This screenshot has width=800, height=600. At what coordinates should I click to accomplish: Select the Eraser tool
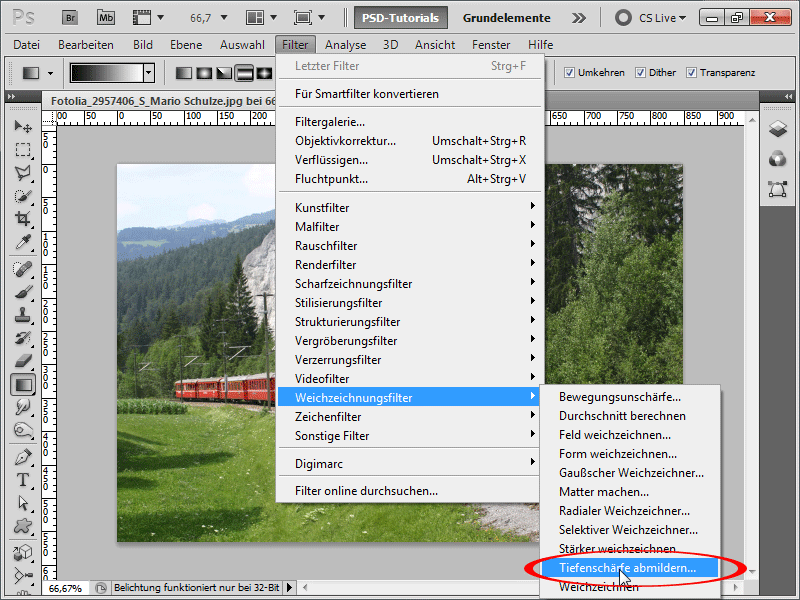[22, 361]
